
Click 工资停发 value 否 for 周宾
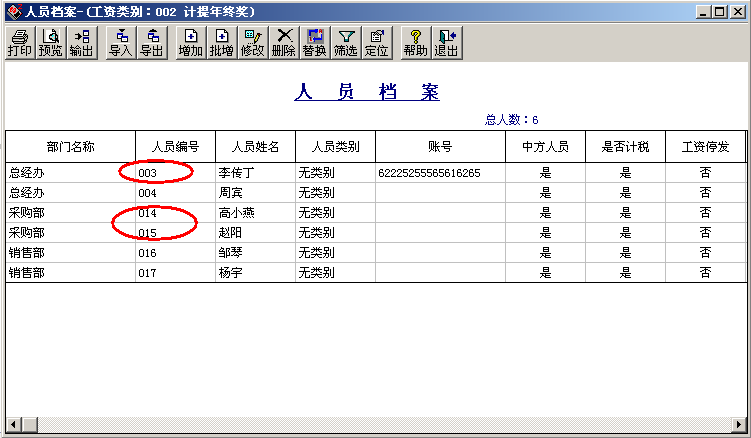click(x=705, y=193)
